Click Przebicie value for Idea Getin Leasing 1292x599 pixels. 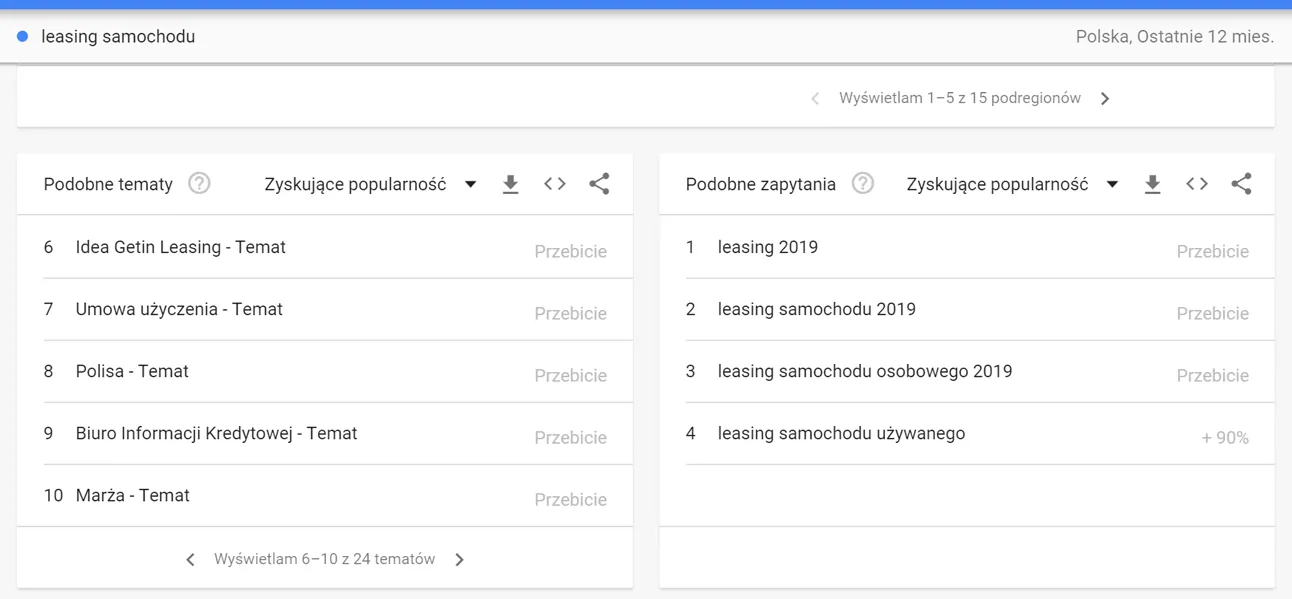[x=570, y=252]
